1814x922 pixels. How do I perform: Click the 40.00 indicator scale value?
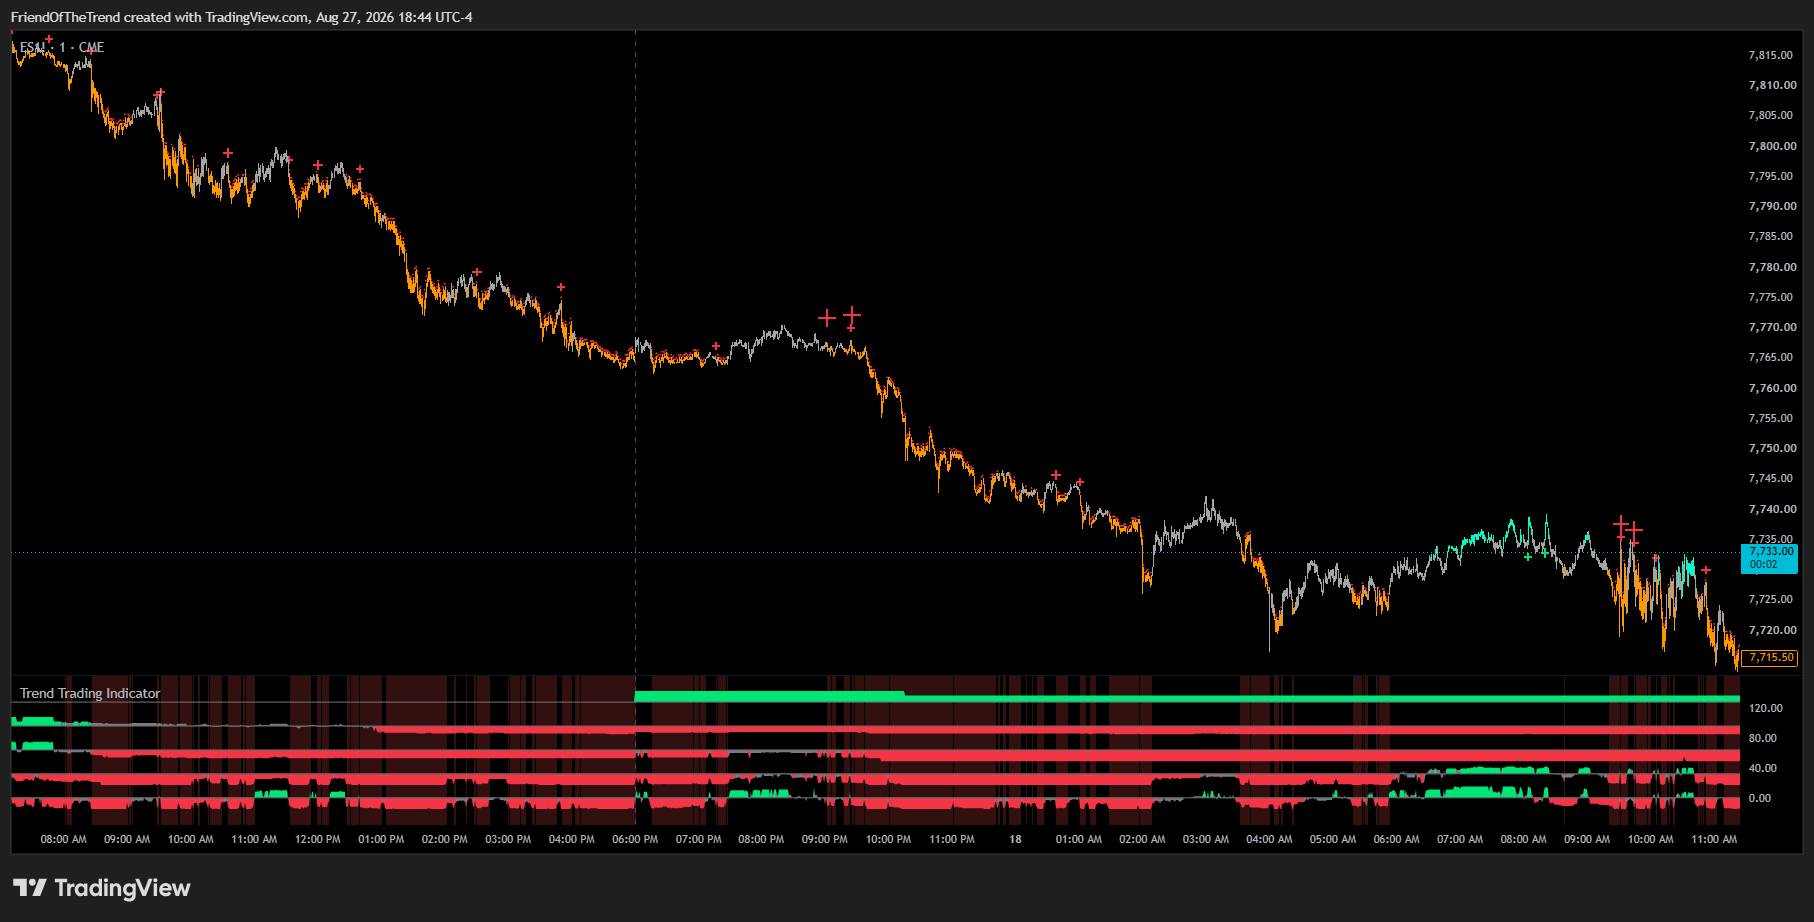tap(1762, 768)
